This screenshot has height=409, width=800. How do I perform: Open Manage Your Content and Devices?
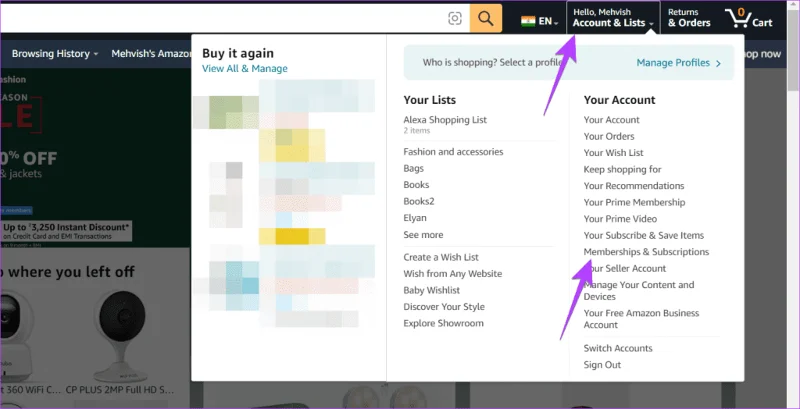(x=638, y=290)
